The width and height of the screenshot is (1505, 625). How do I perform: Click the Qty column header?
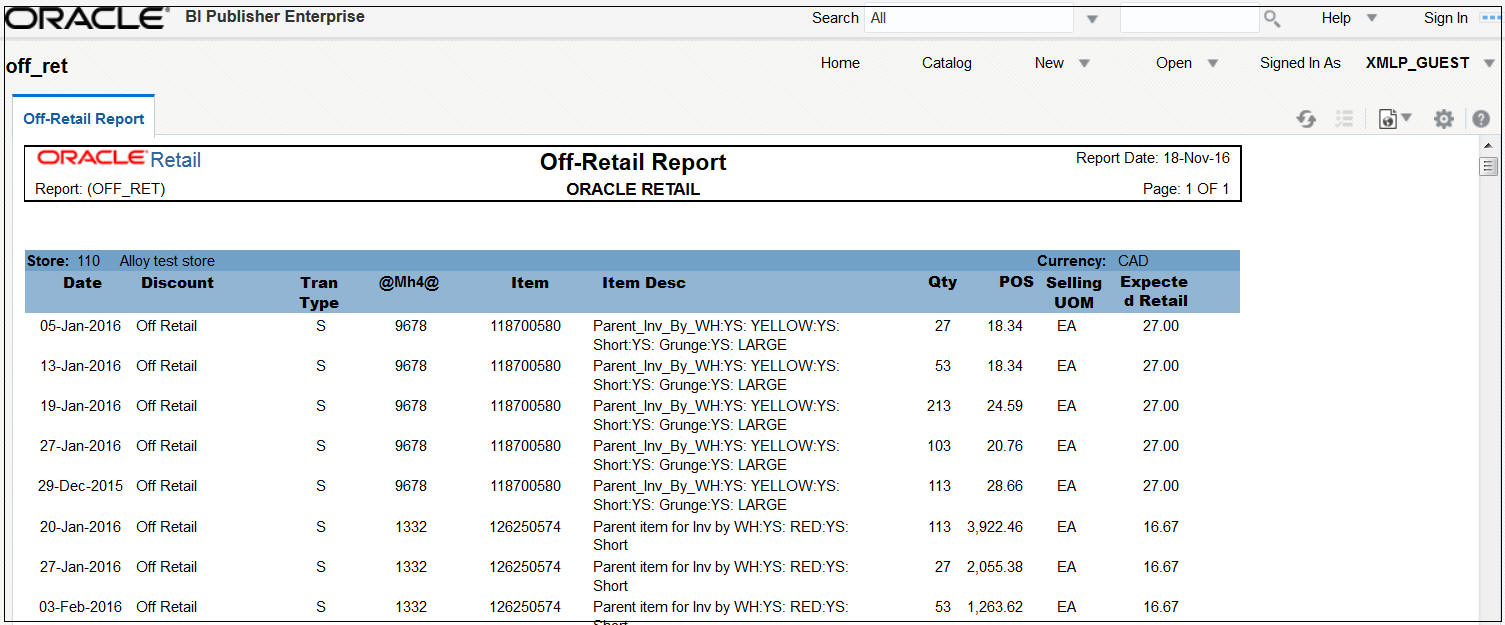(942, 282)
